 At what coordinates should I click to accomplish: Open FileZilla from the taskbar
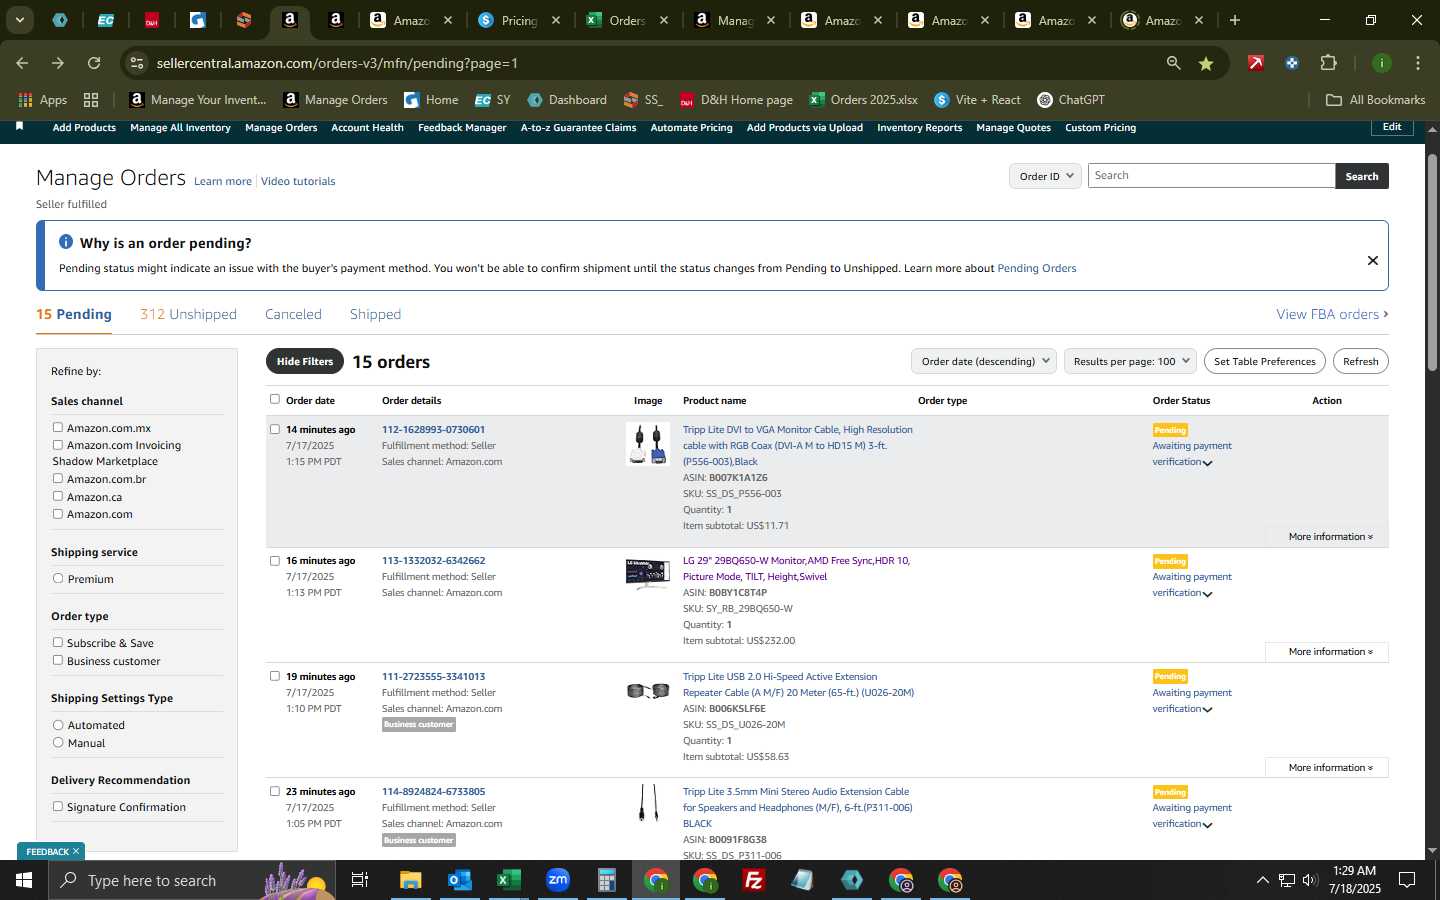(x=754, y=880)
